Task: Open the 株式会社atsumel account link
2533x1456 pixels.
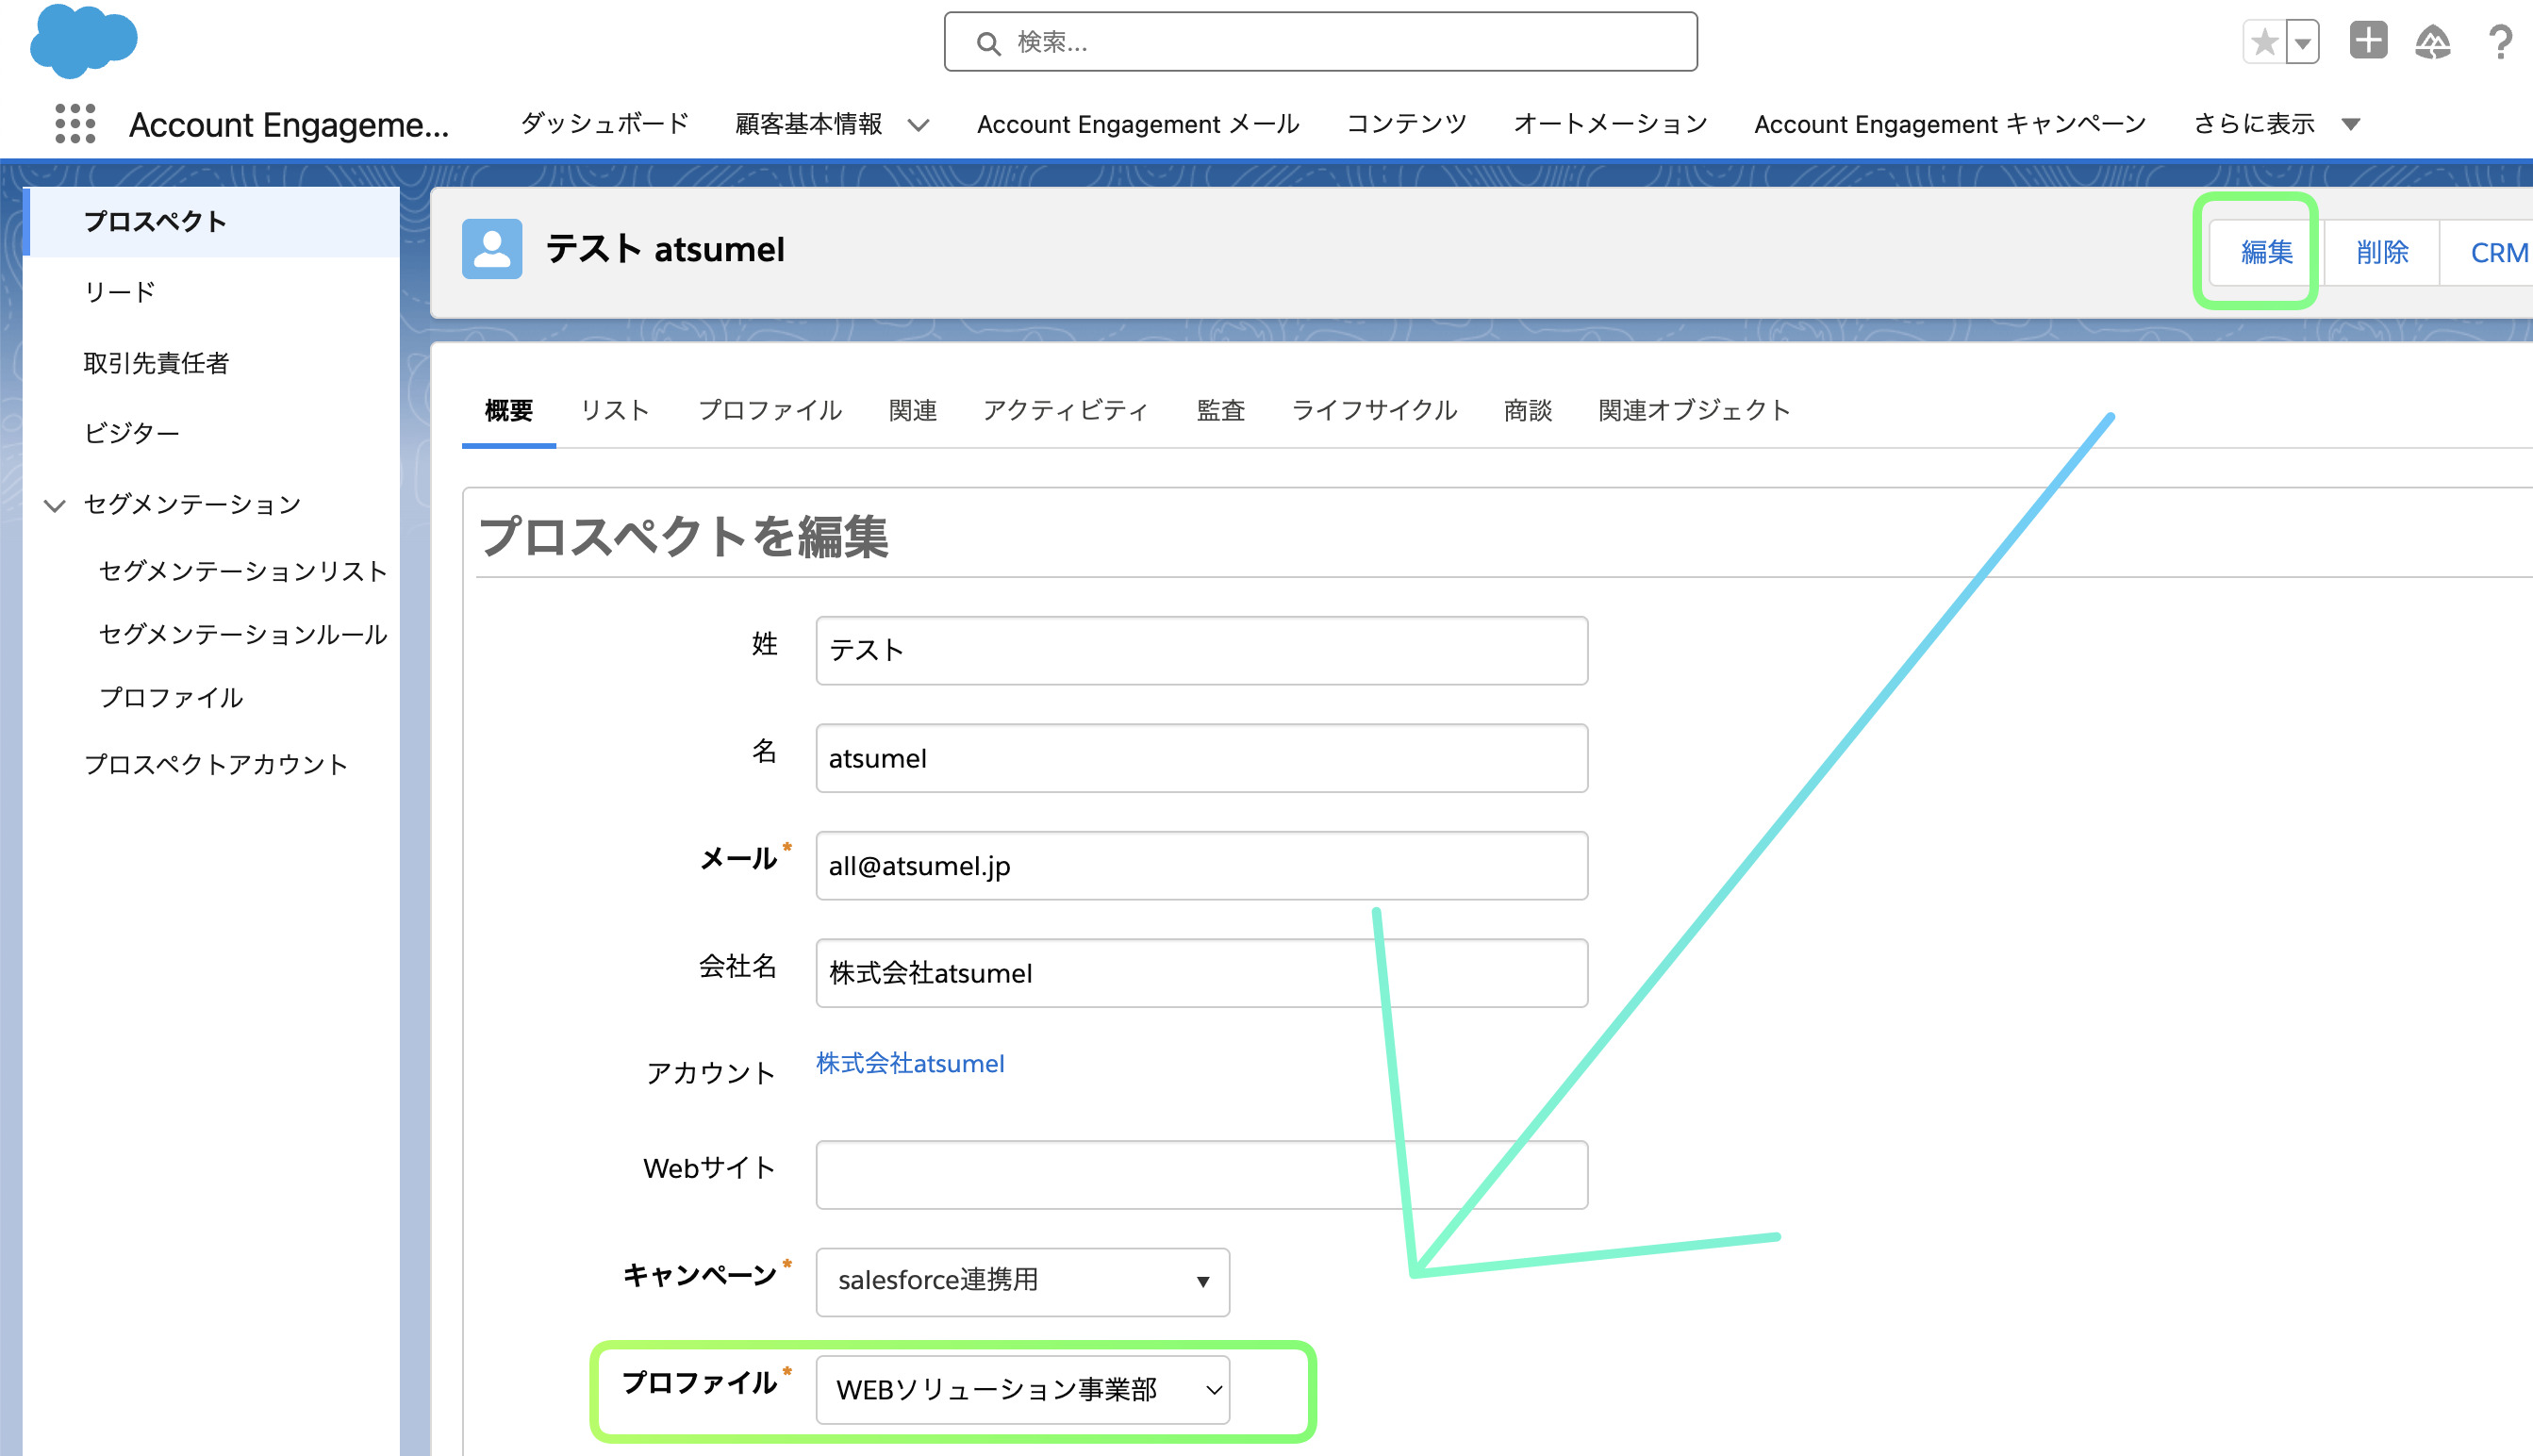Action: [x=910, y=1063]
